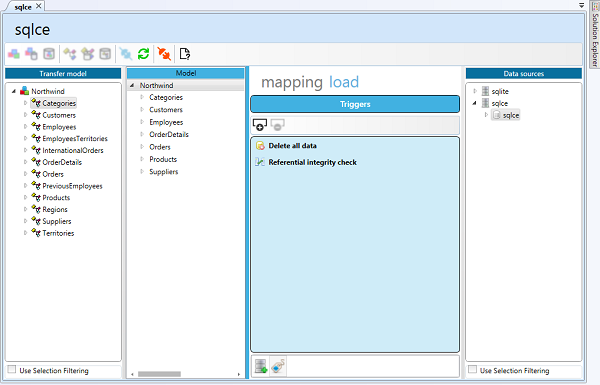Collapse the sqlce data source node
This screenshot has width=600, height=385.
pyautogui.click(x=474, y=103)
